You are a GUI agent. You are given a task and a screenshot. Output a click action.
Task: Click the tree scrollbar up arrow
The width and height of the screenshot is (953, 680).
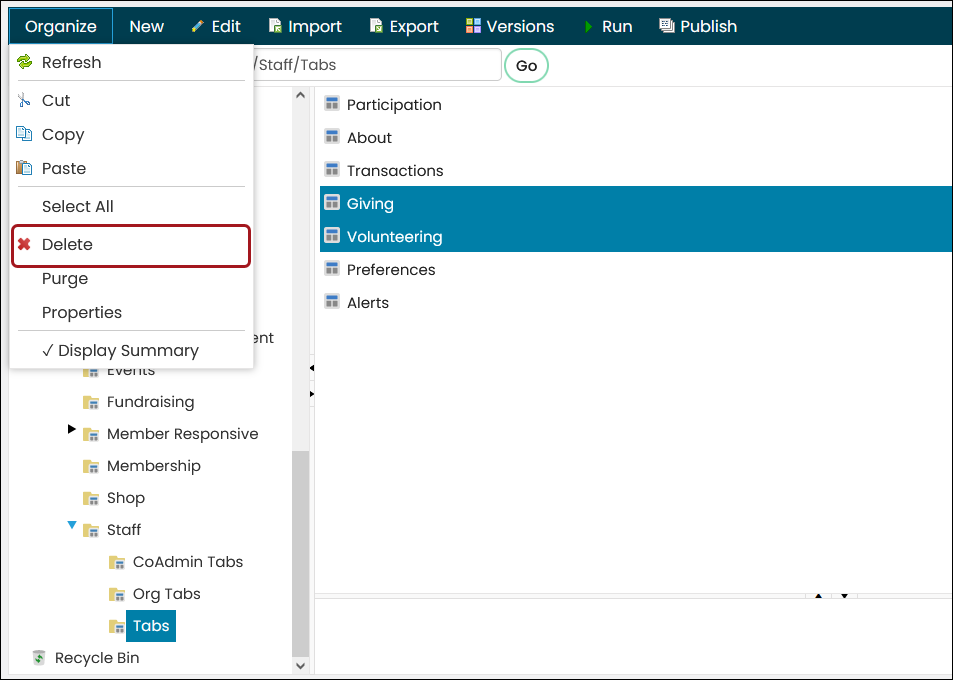coord(300,95)
